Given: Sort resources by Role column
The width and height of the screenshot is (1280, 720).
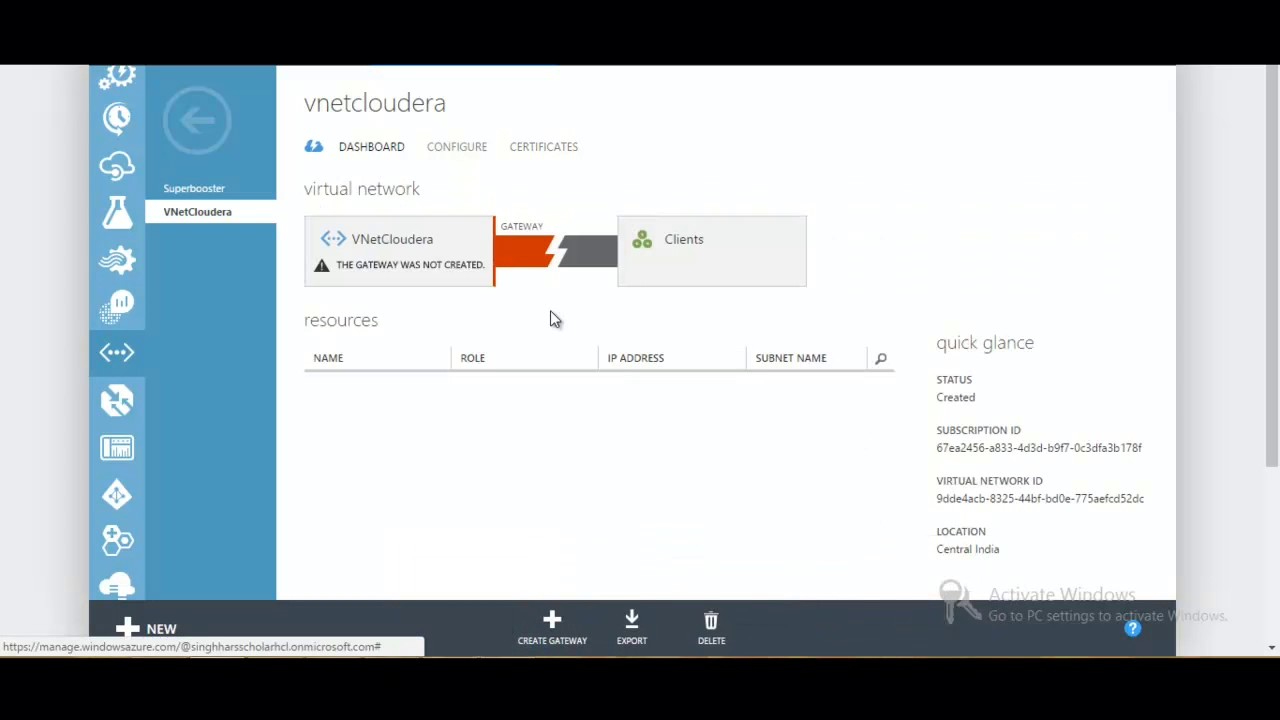Looking at the screenshot, I should coord(472,358).
